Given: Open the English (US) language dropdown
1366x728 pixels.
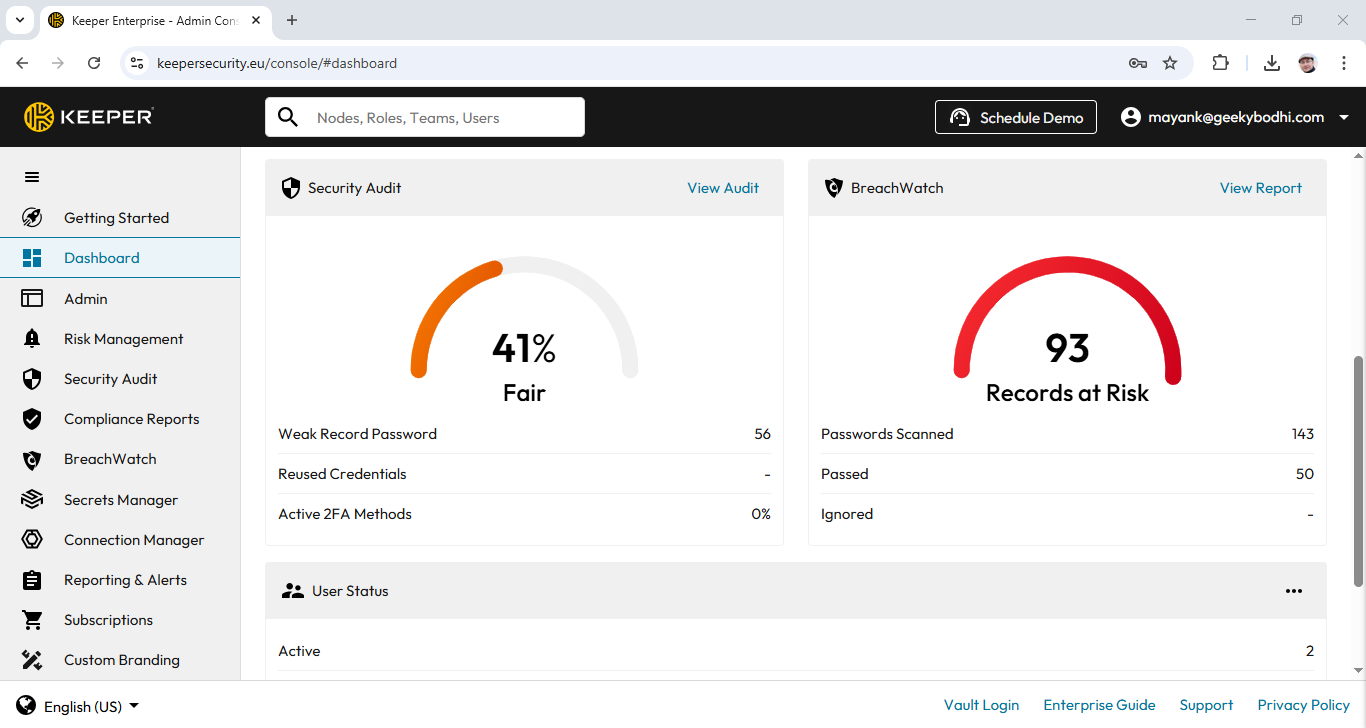Looking at the screenshot, I should [78, 706].
